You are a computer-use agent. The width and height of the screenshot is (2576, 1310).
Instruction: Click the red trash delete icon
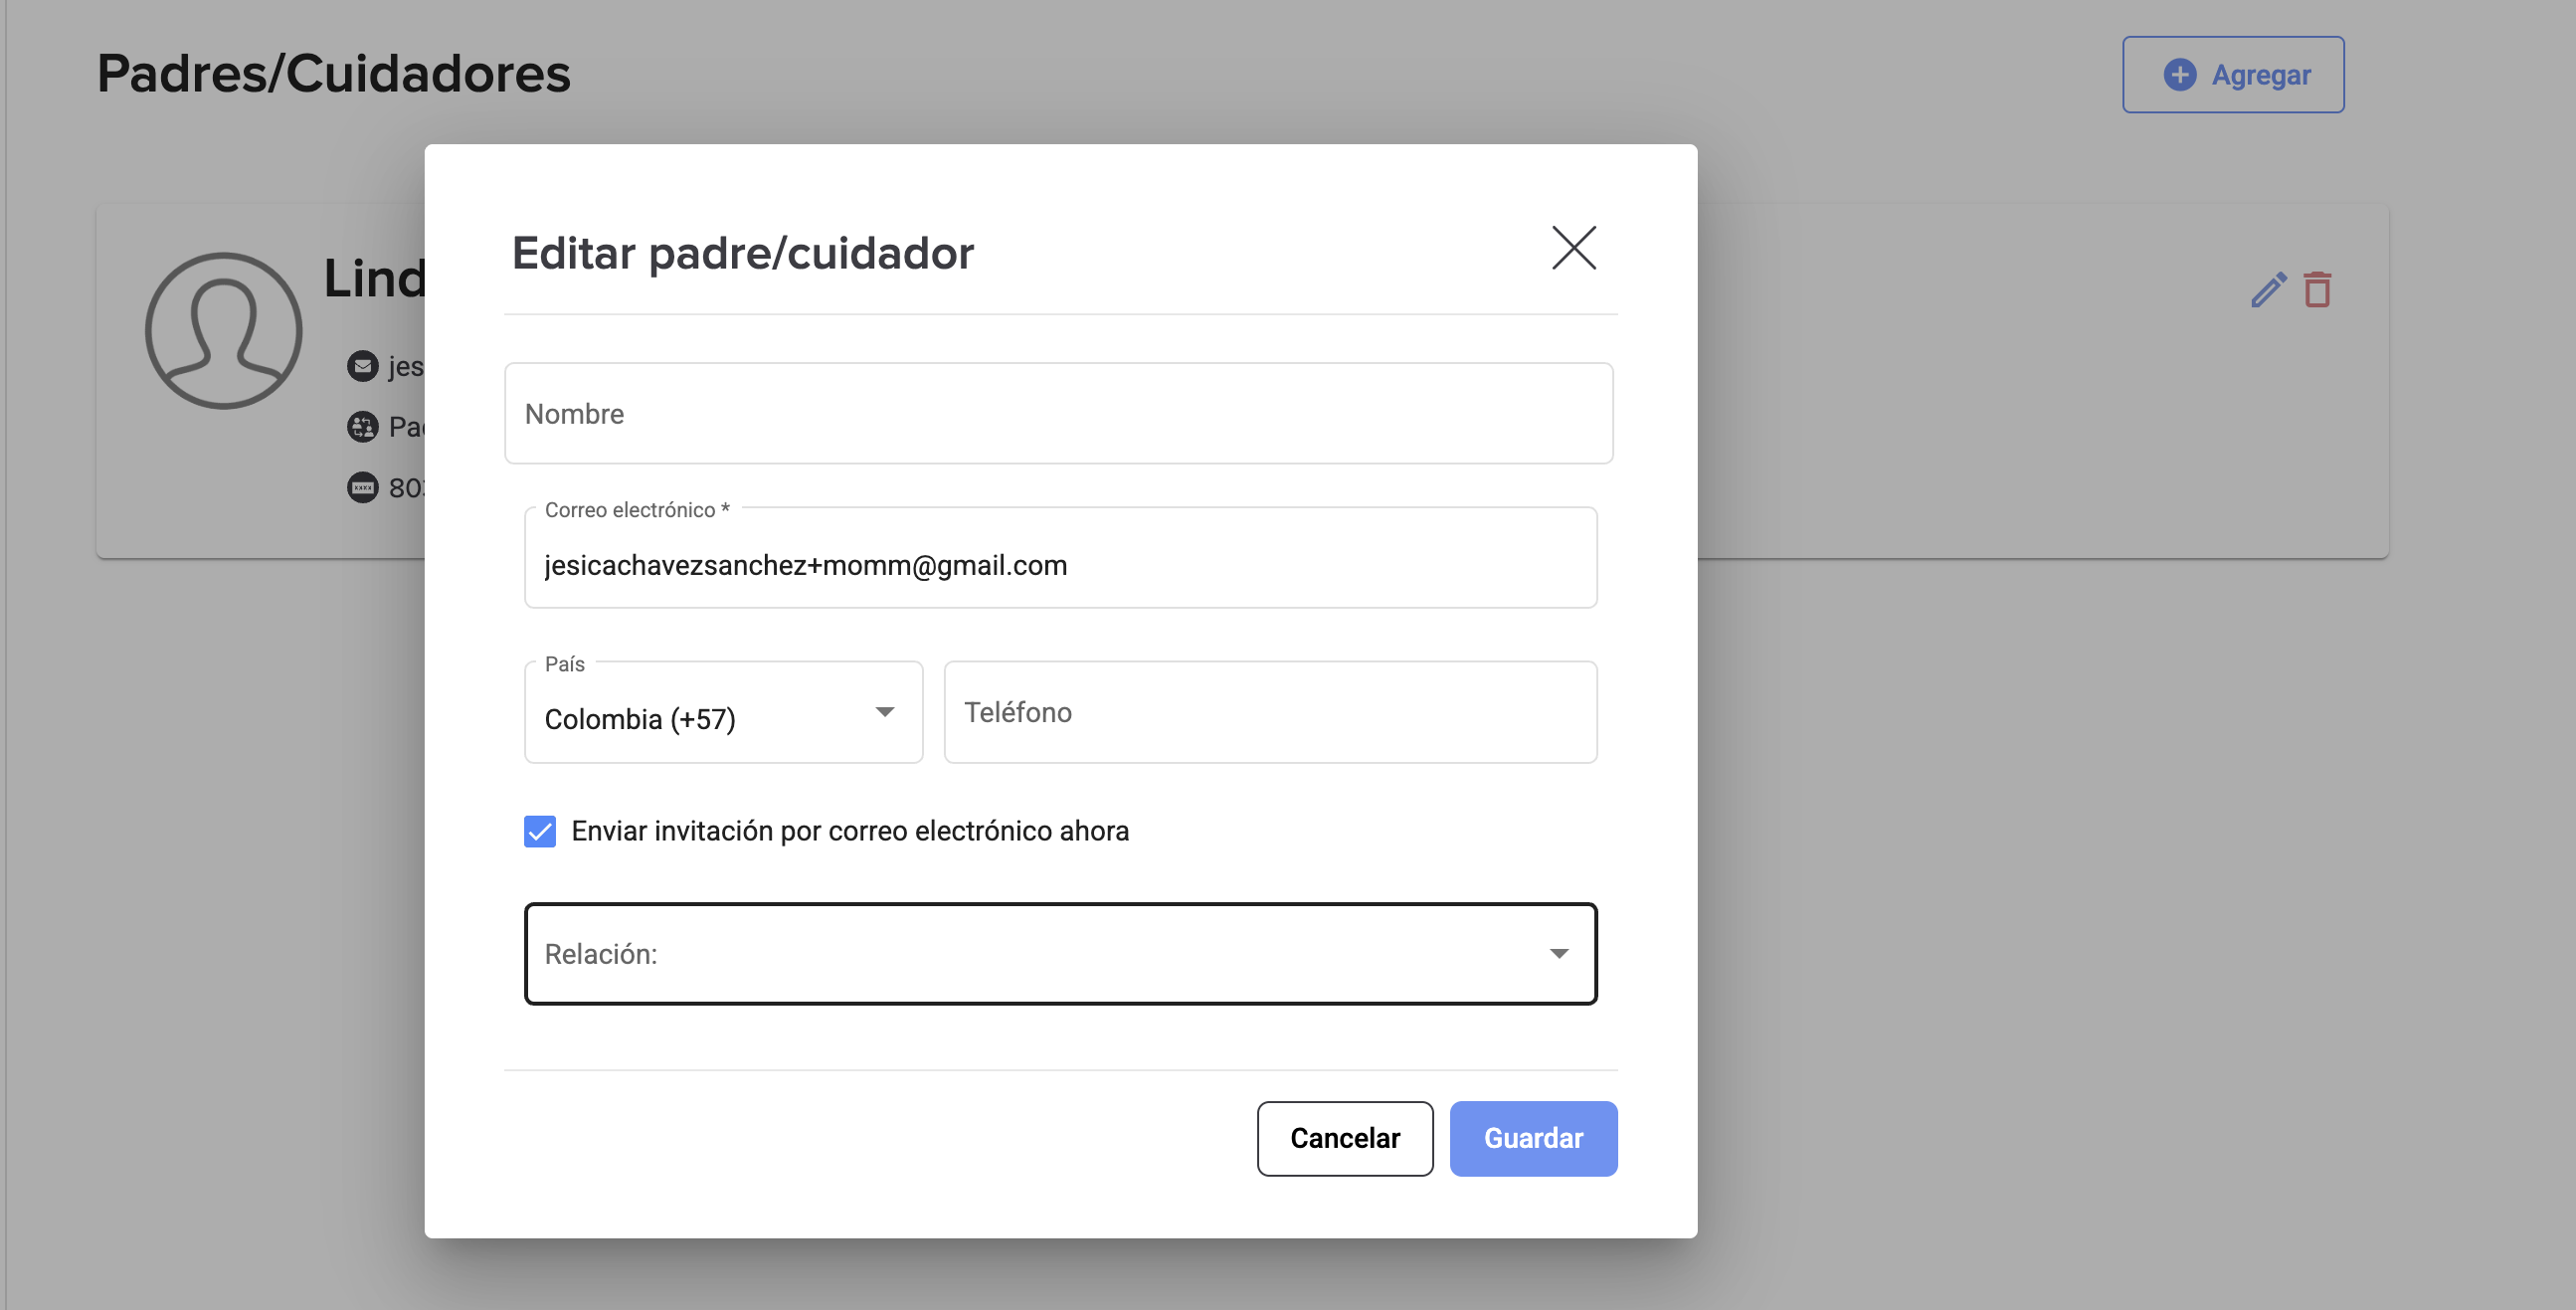tap(2317, 290)
